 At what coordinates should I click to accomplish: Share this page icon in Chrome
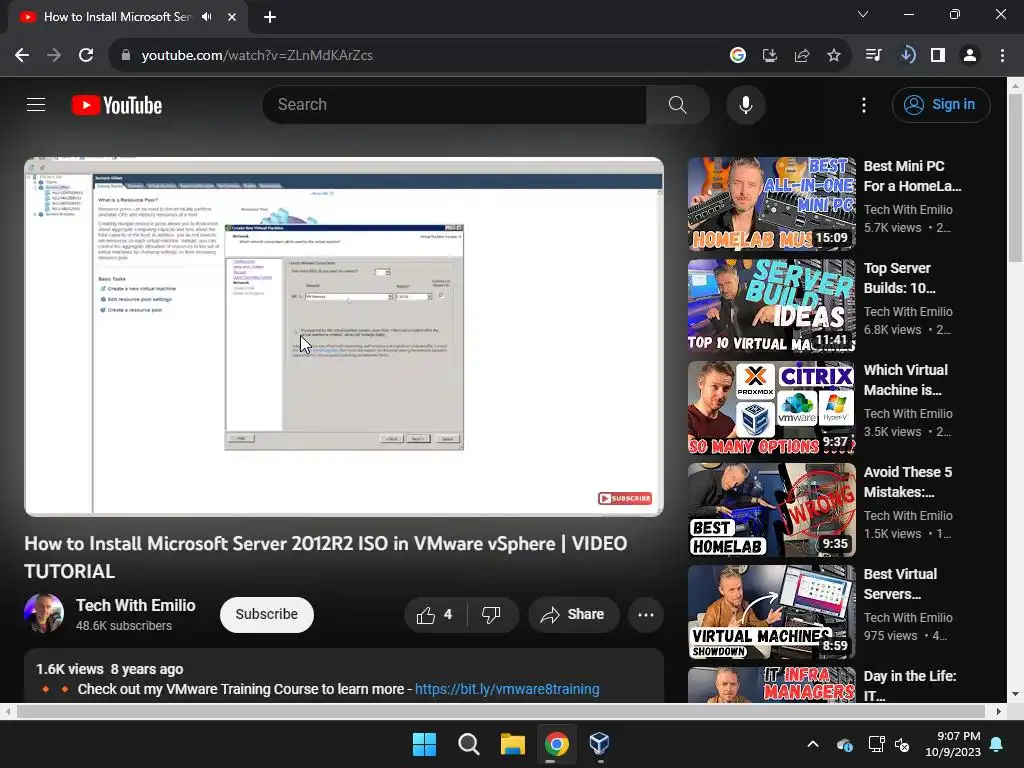802,56
